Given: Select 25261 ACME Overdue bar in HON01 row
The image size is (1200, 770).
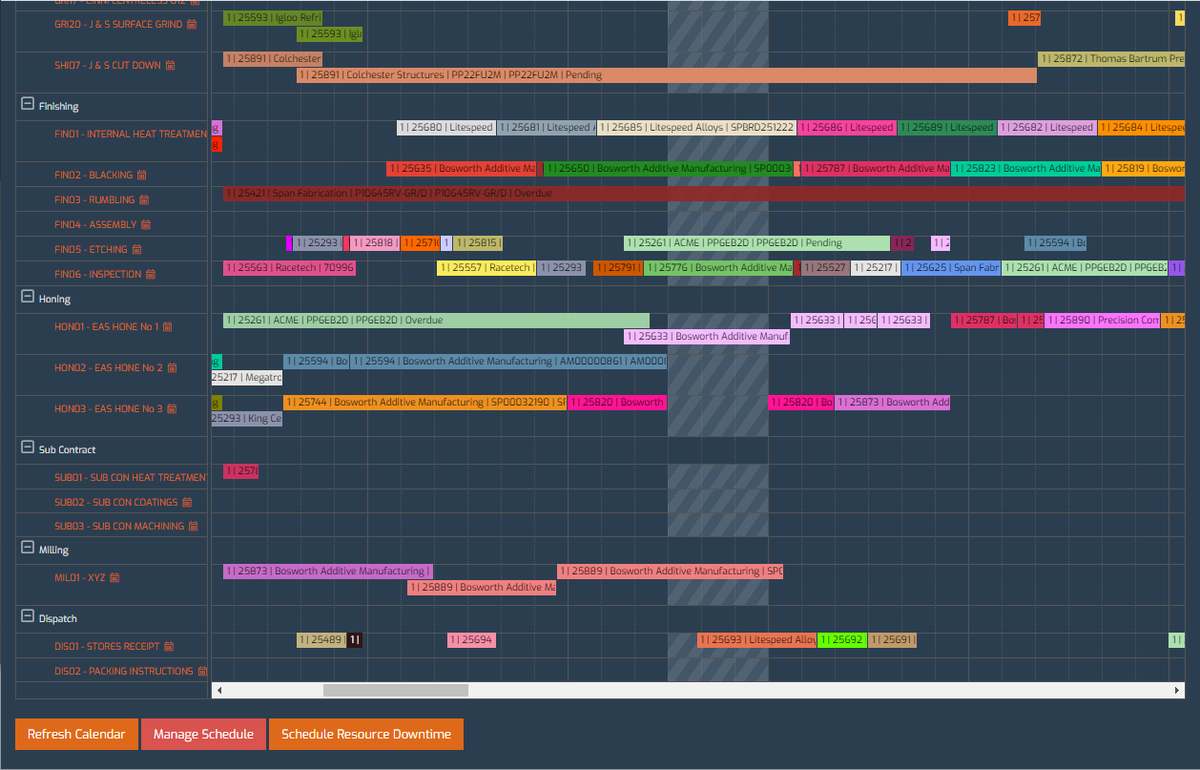Looking at the screenshot, I should 436,320.
